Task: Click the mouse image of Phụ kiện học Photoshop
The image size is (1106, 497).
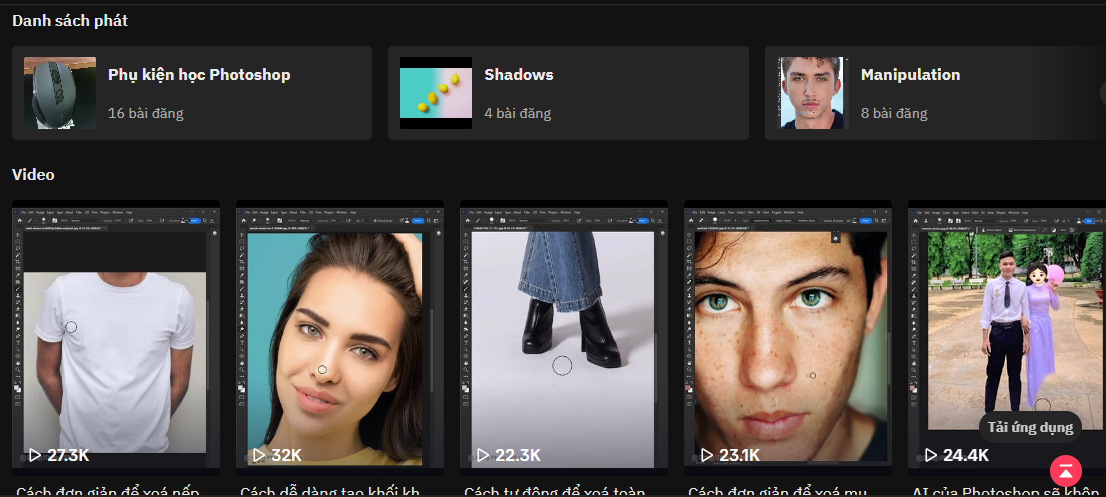Action: 60,93
